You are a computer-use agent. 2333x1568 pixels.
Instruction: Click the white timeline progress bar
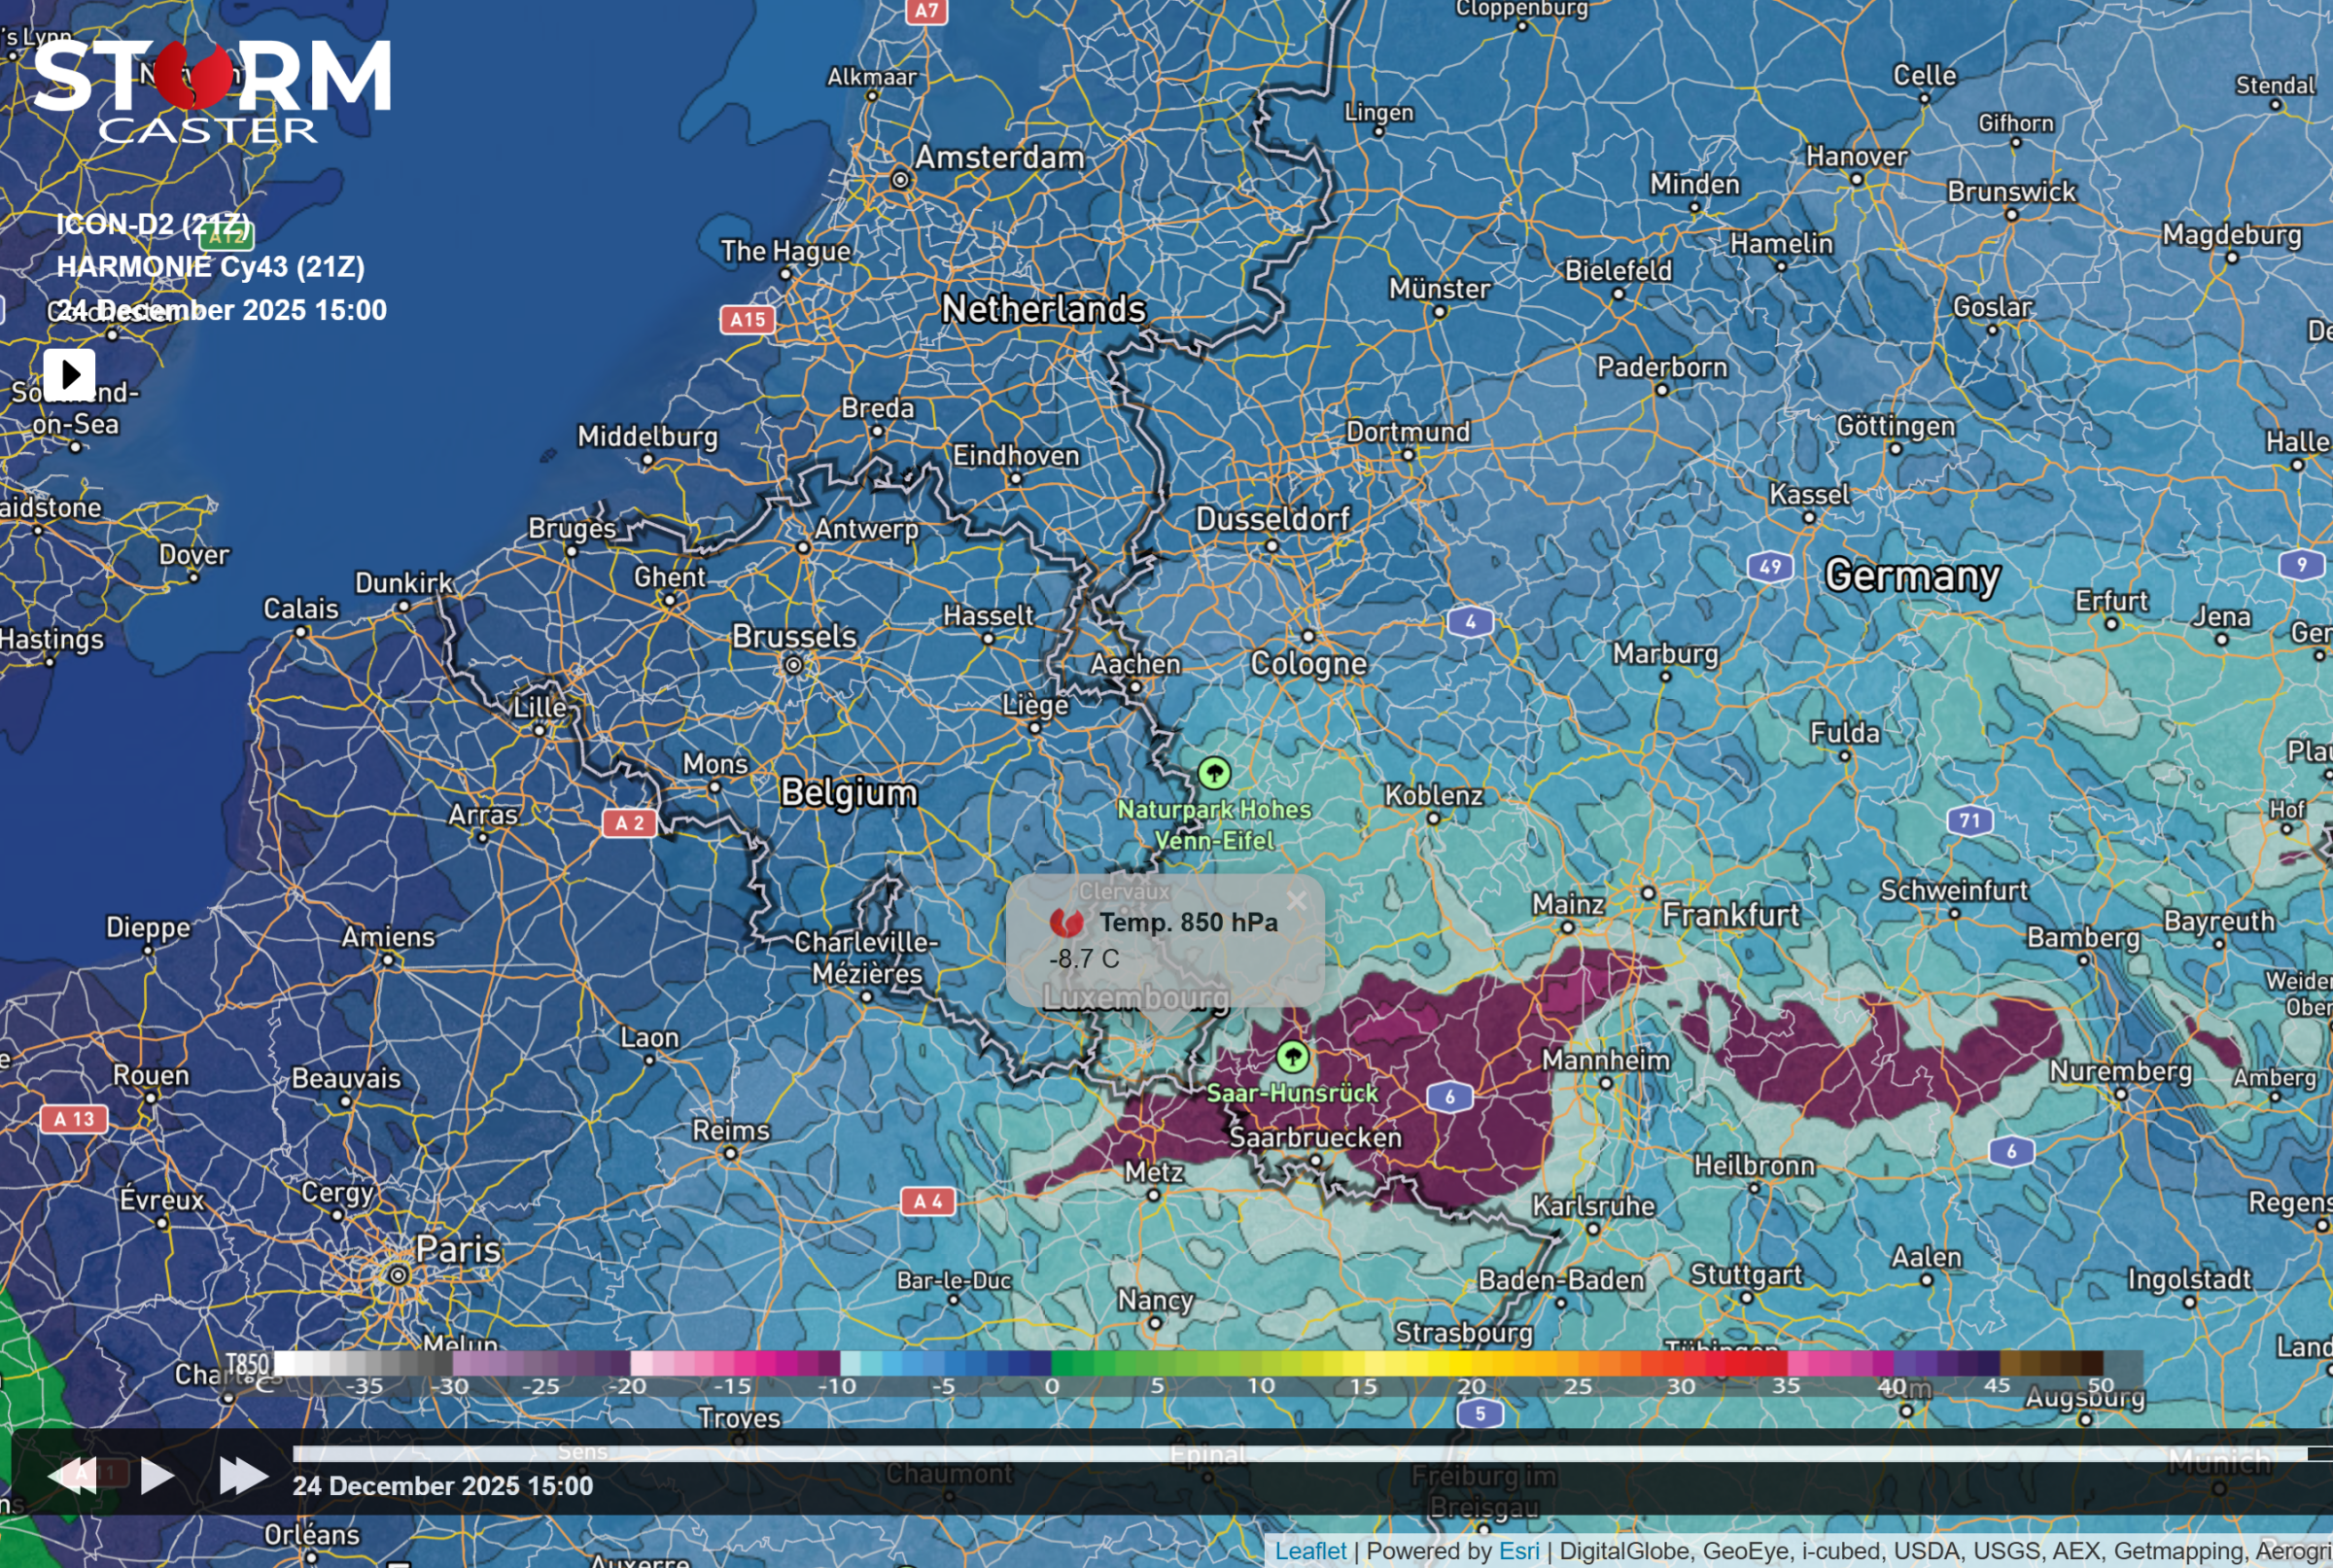tap(1300, 1454)
